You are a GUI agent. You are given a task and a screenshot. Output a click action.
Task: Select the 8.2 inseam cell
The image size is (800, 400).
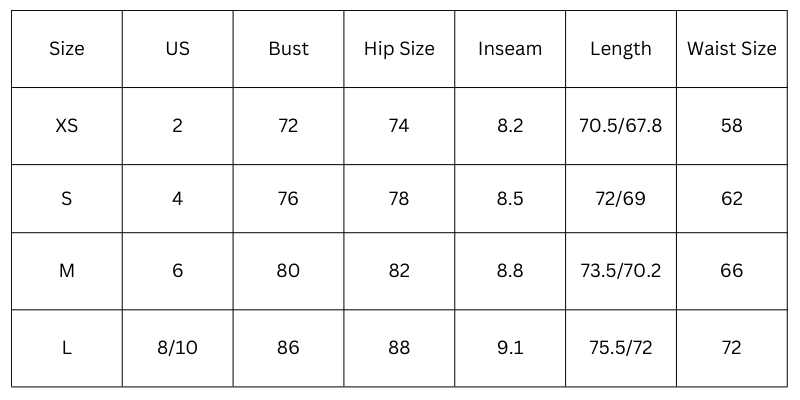point(510,126)
